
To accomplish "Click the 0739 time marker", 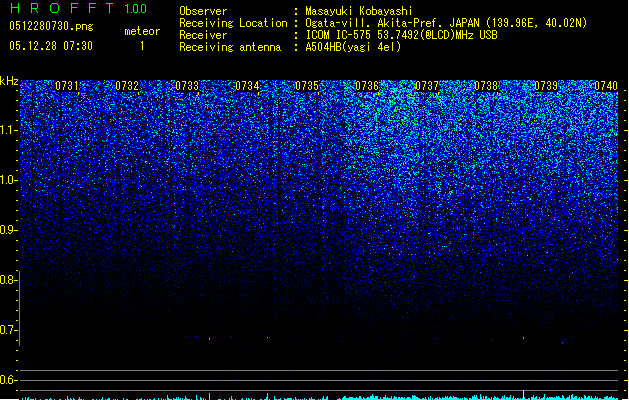I will 546,86.
